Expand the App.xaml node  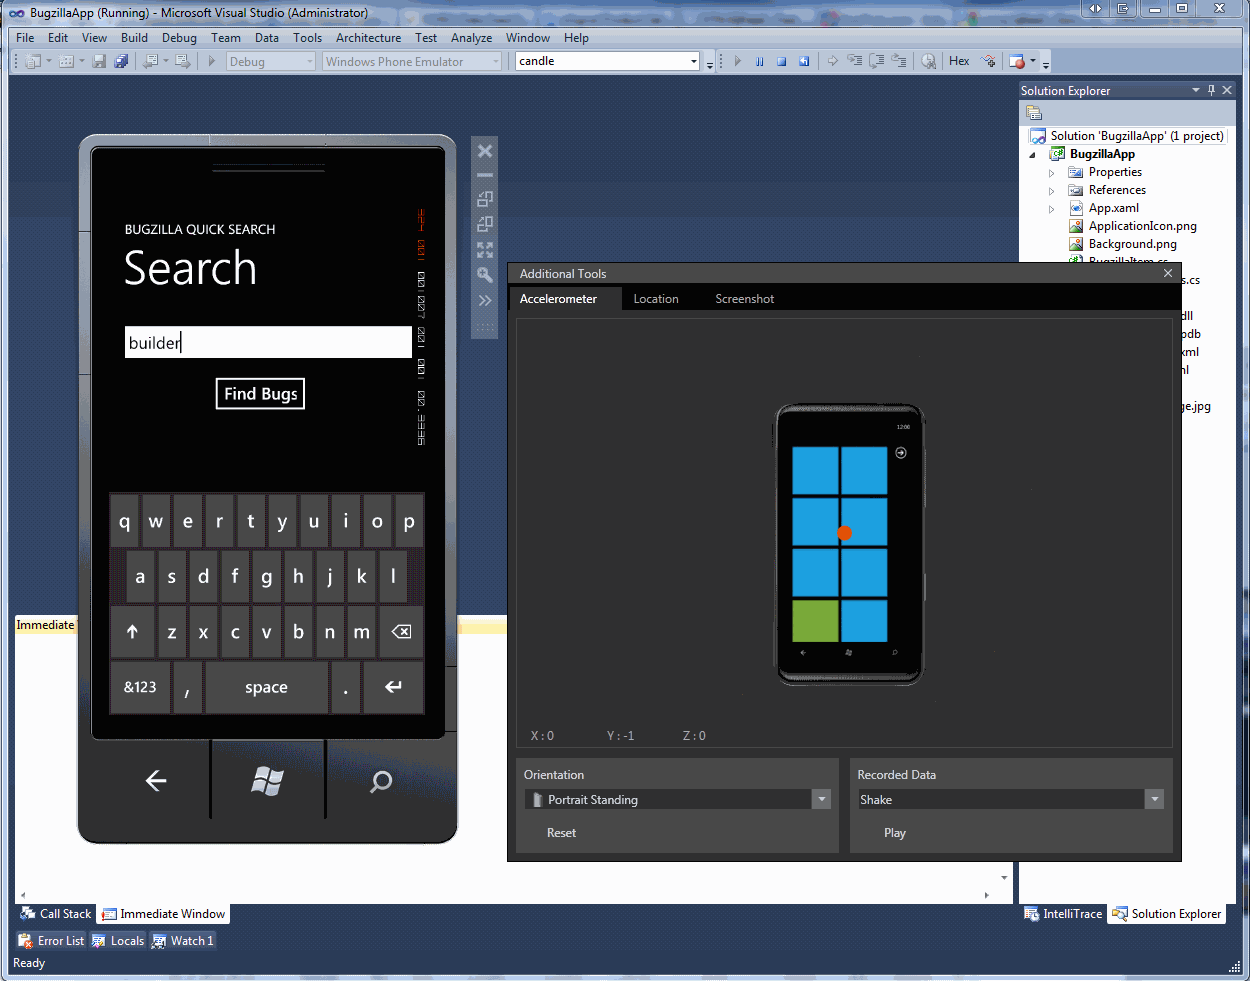click(x=1051, y=208)
